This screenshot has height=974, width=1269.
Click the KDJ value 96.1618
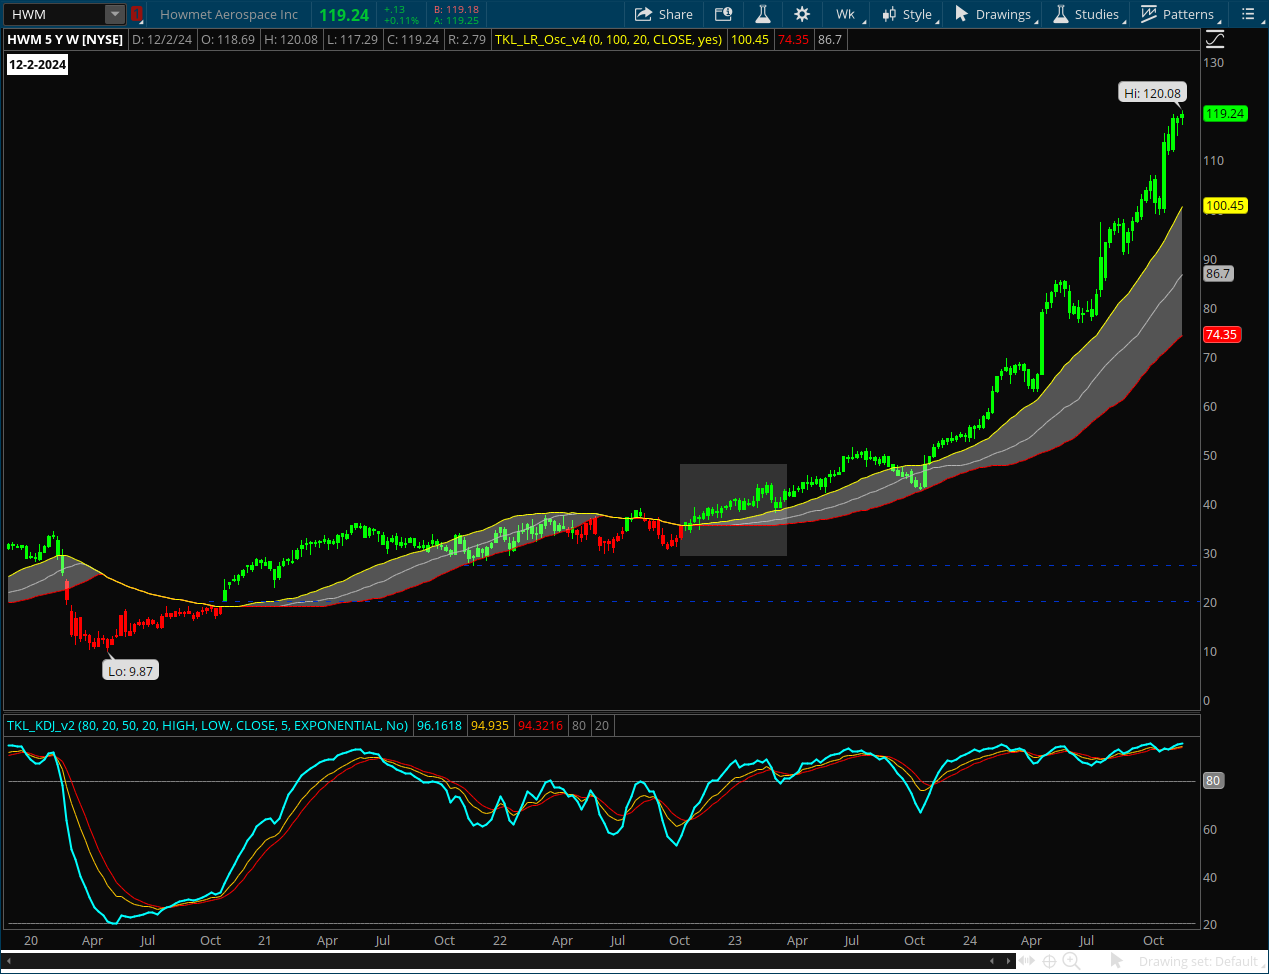click(440, 725)
